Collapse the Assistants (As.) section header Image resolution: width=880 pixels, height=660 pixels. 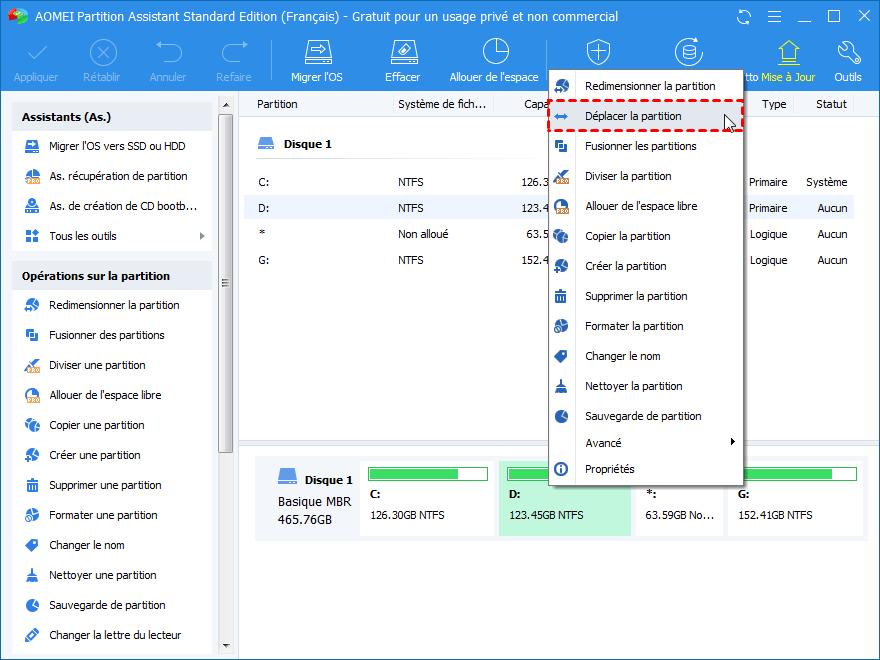tap(112, 117)
